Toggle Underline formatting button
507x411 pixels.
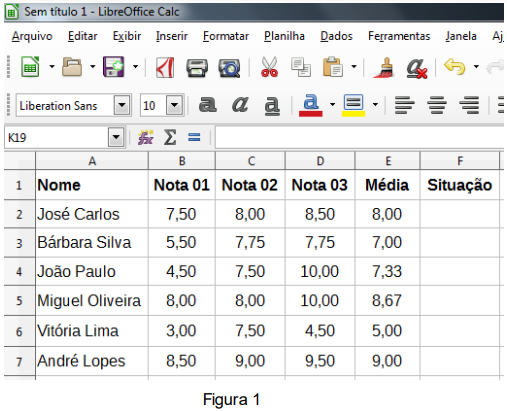[x=272, y=106]
